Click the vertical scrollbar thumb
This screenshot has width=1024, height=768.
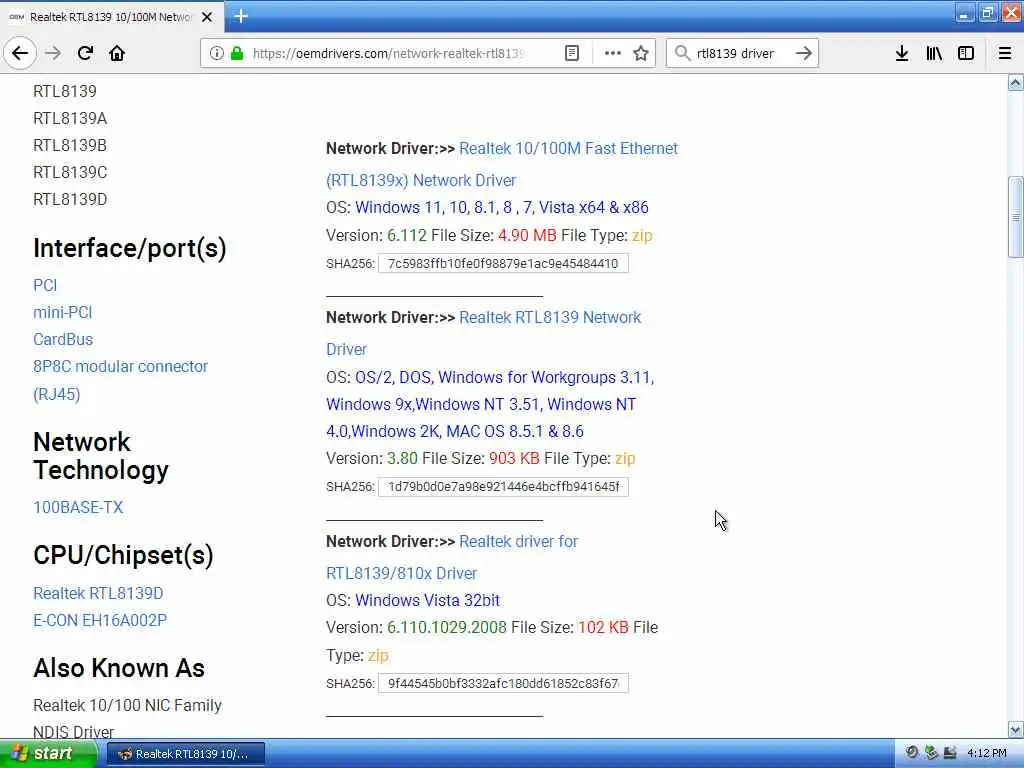click(1015, 217)
